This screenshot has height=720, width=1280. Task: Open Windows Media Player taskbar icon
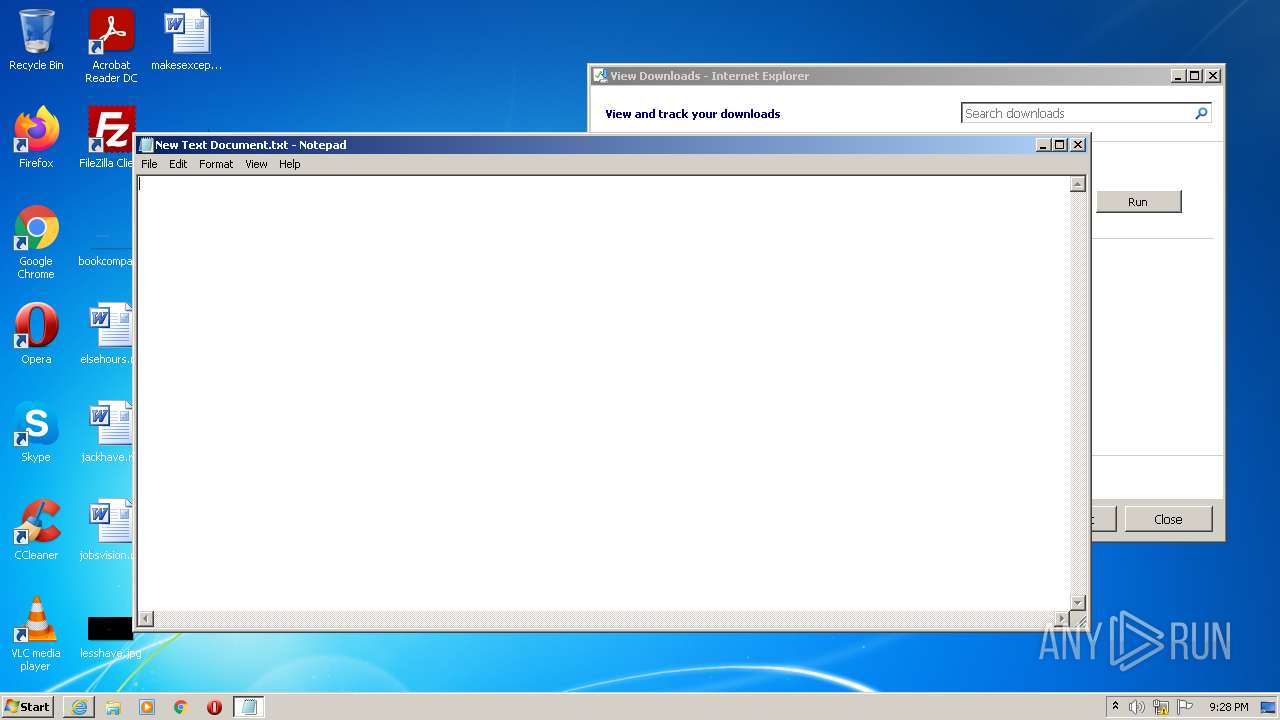[147, 707]
